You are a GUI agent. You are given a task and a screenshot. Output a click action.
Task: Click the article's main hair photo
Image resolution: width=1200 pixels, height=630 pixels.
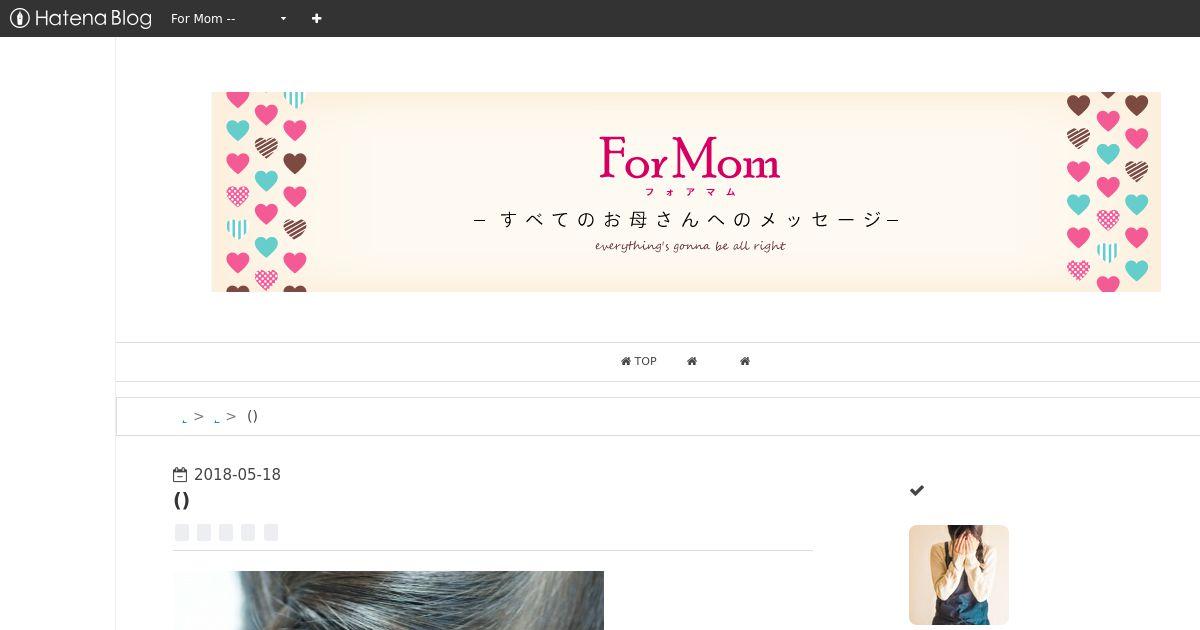(388, 600)
